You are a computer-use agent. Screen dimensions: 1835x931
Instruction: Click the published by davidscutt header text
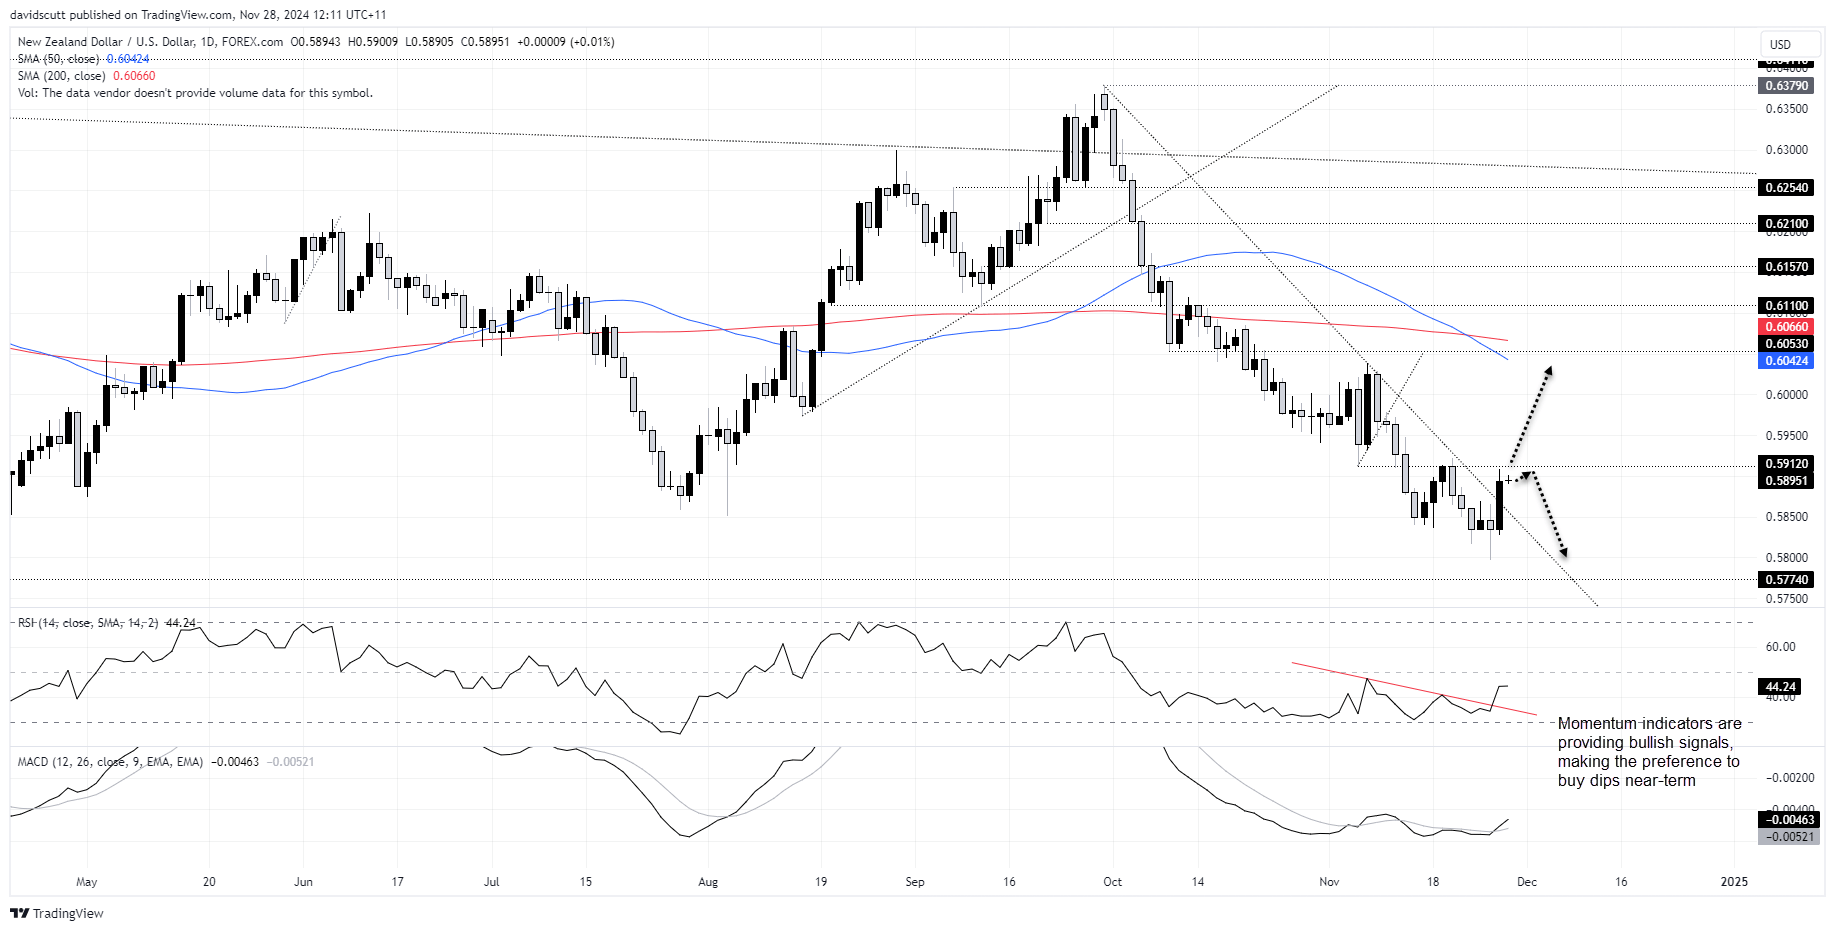pos(198,15)
